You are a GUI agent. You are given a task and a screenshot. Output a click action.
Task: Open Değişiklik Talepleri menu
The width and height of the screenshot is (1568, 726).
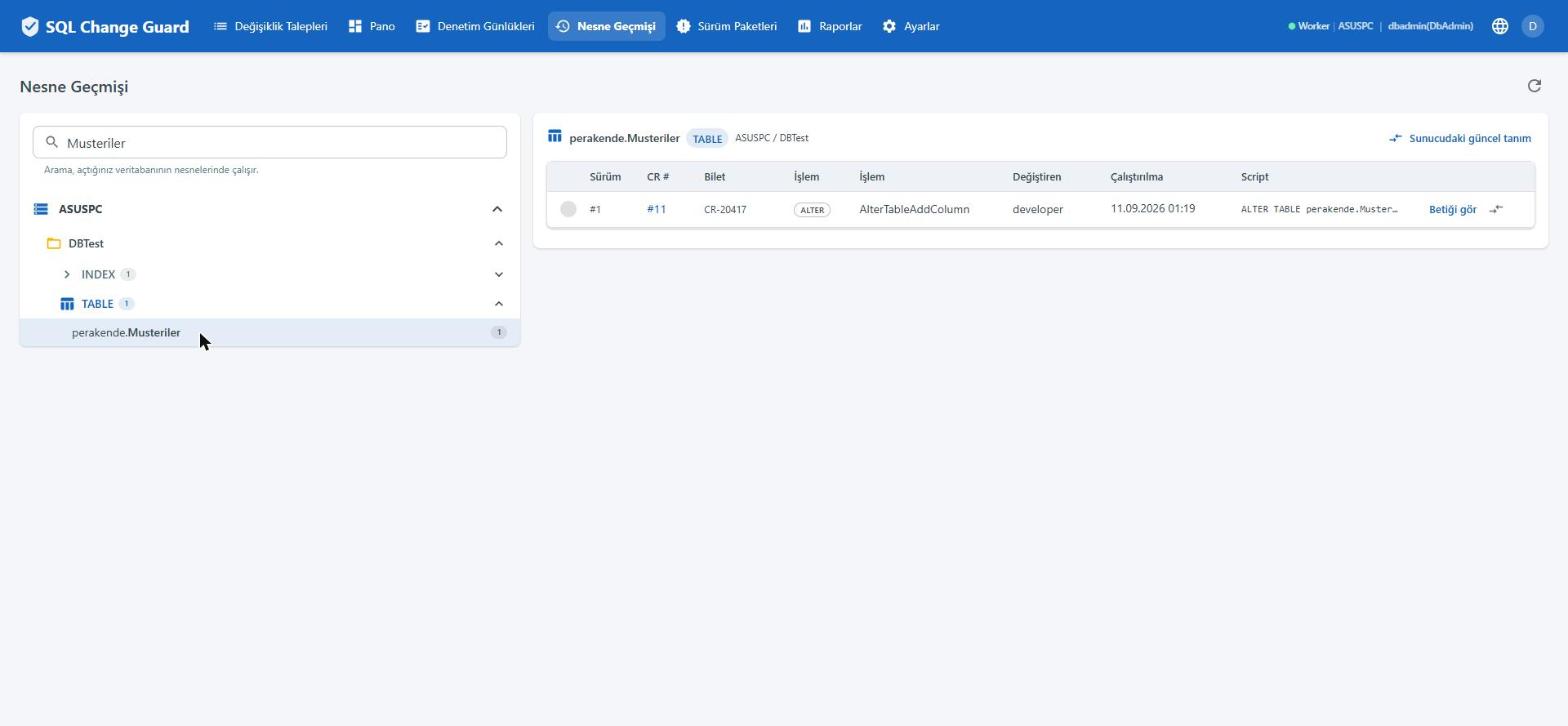pos(270,26)
